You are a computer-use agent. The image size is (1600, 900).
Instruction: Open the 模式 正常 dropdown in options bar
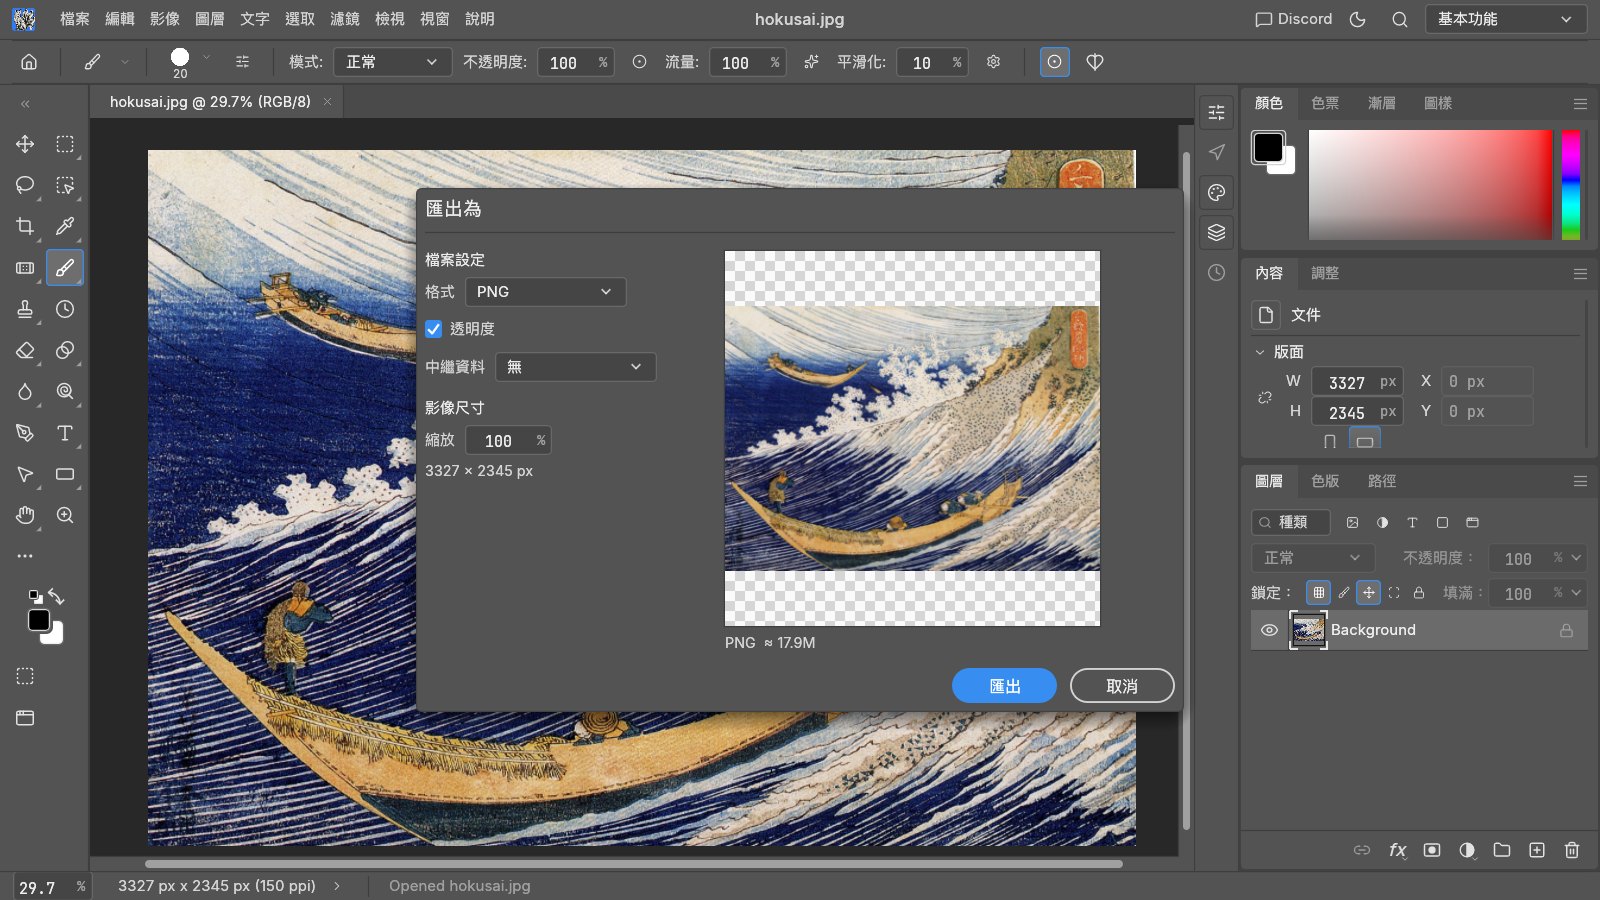click(x=392, y=62)
